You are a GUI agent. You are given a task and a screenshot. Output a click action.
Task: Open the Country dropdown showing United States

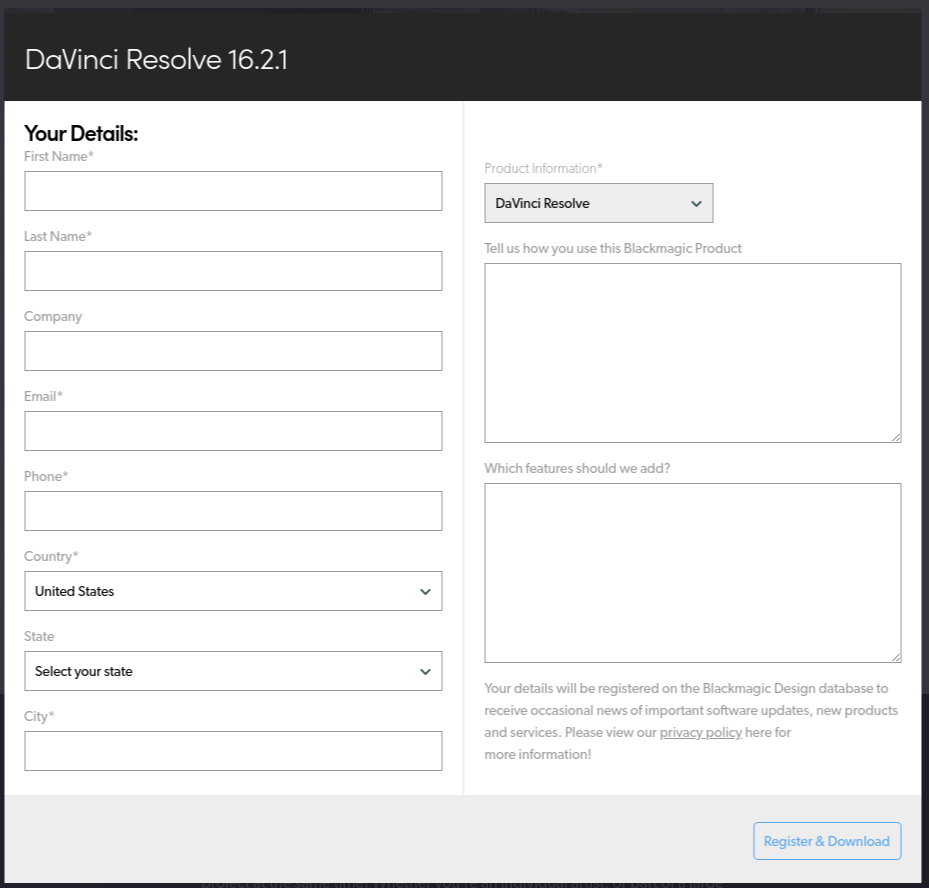tap(233, 591)
